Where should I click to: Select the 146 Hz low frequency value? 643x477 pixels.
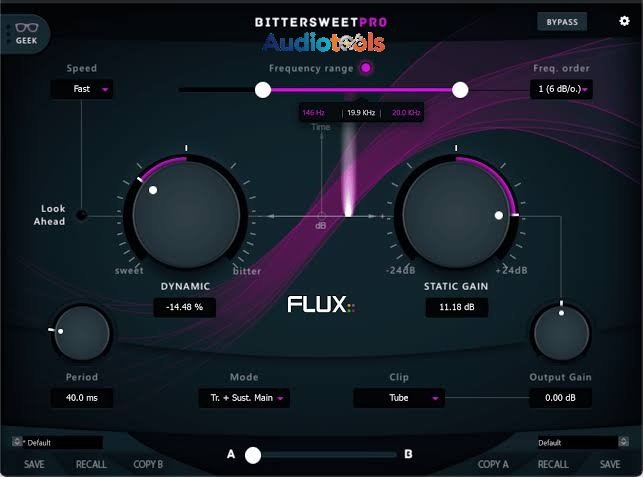[313, 113]
